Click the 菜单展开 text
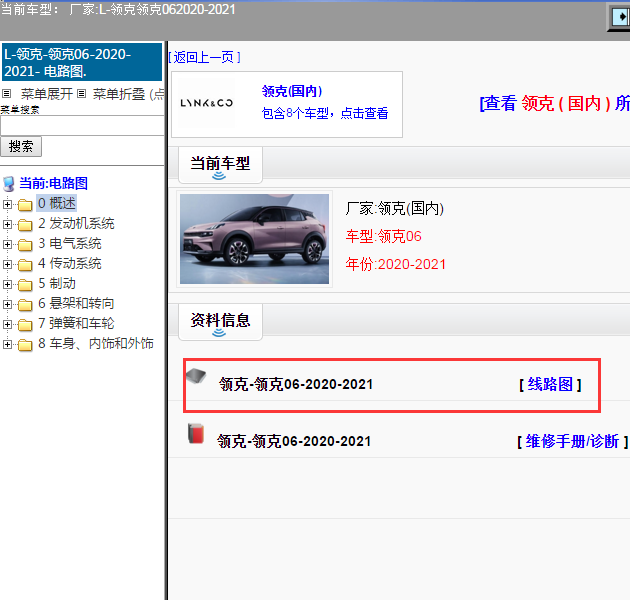 pyautogui.click(x=47, y=94)
